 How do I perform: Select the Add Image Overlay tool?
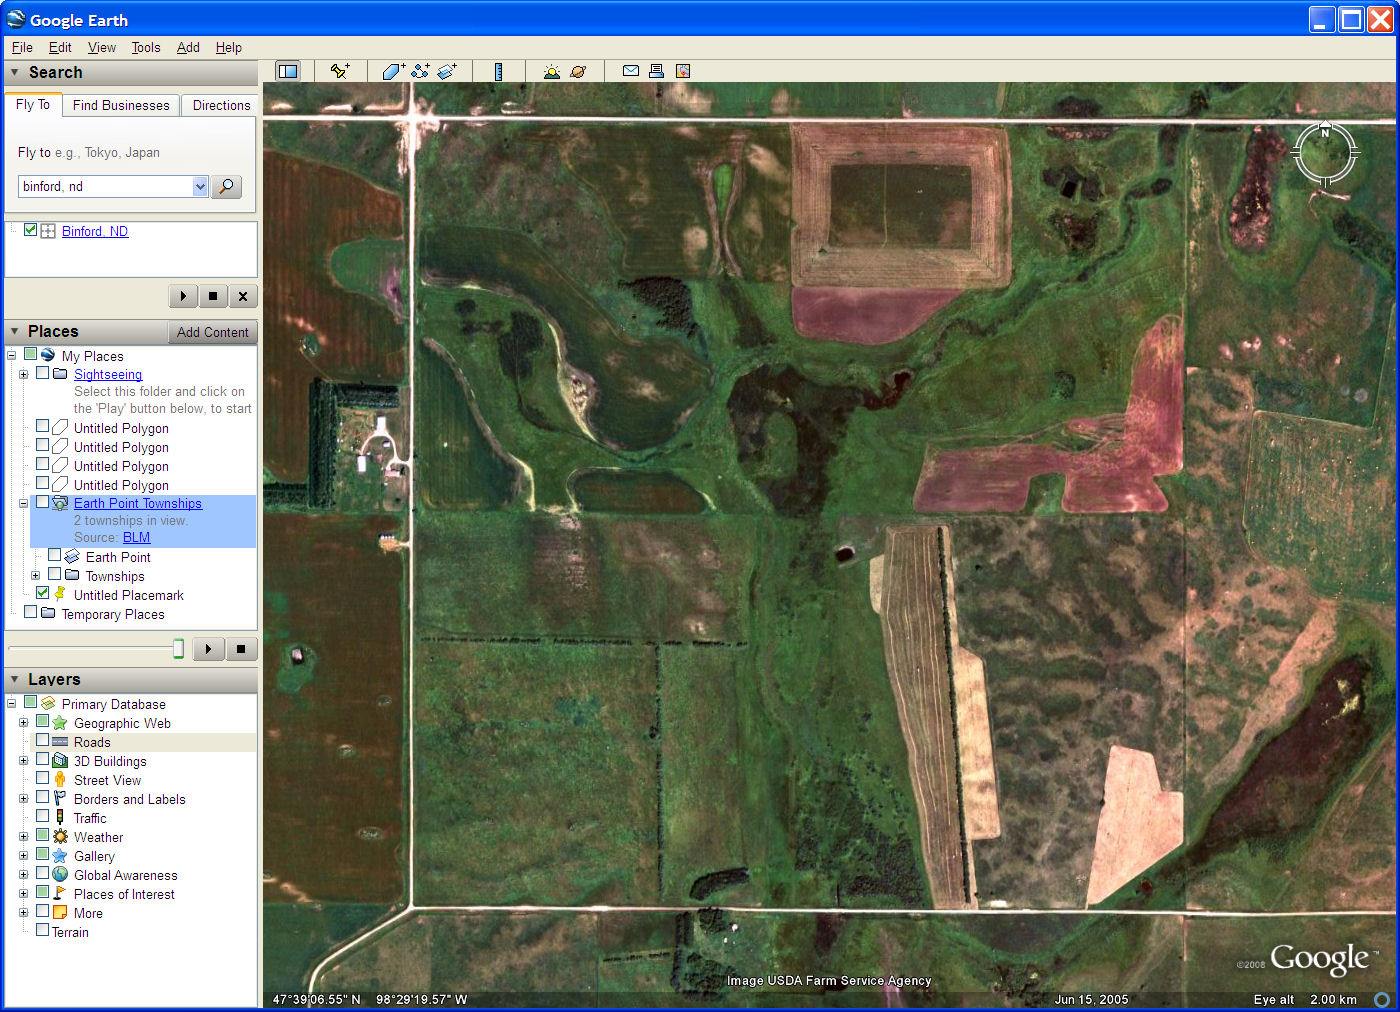click(x=447, y=71)
